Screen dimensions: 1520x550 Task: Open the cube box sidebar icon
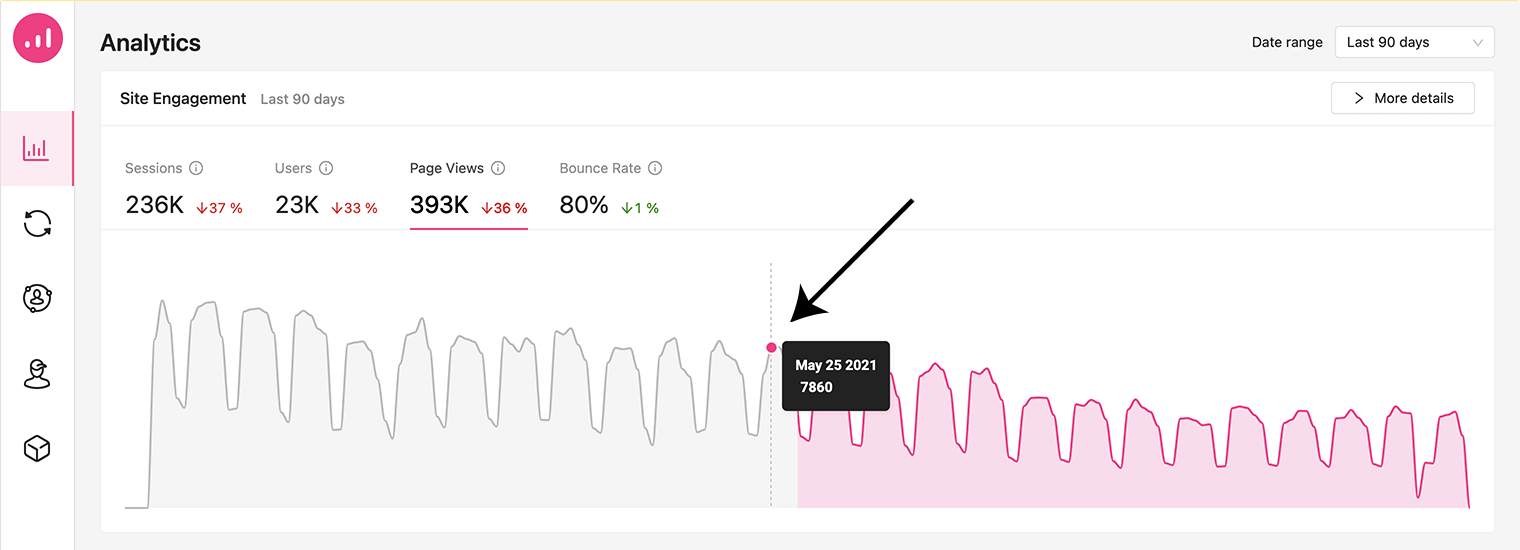pos(37,449)
